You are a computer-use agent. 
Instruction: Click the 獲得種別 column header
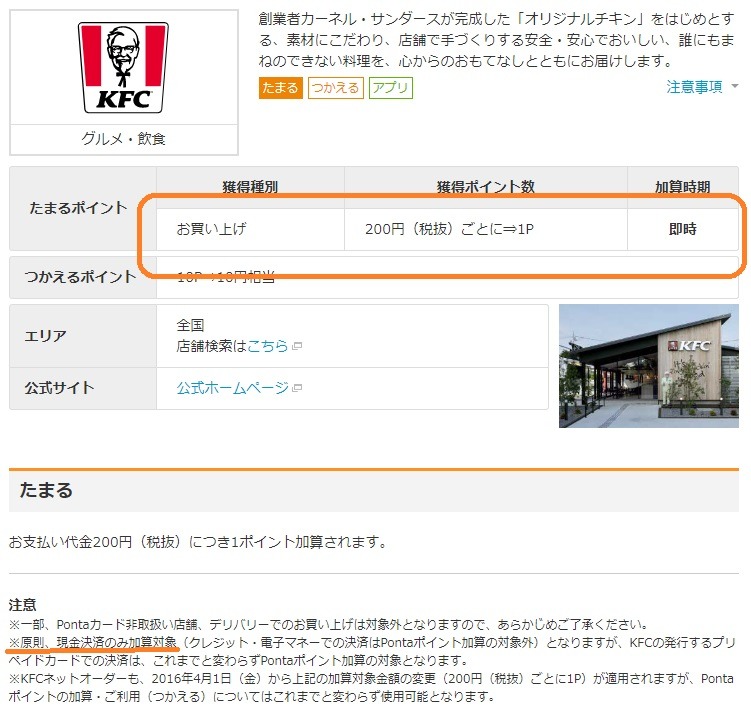(250, 186)
